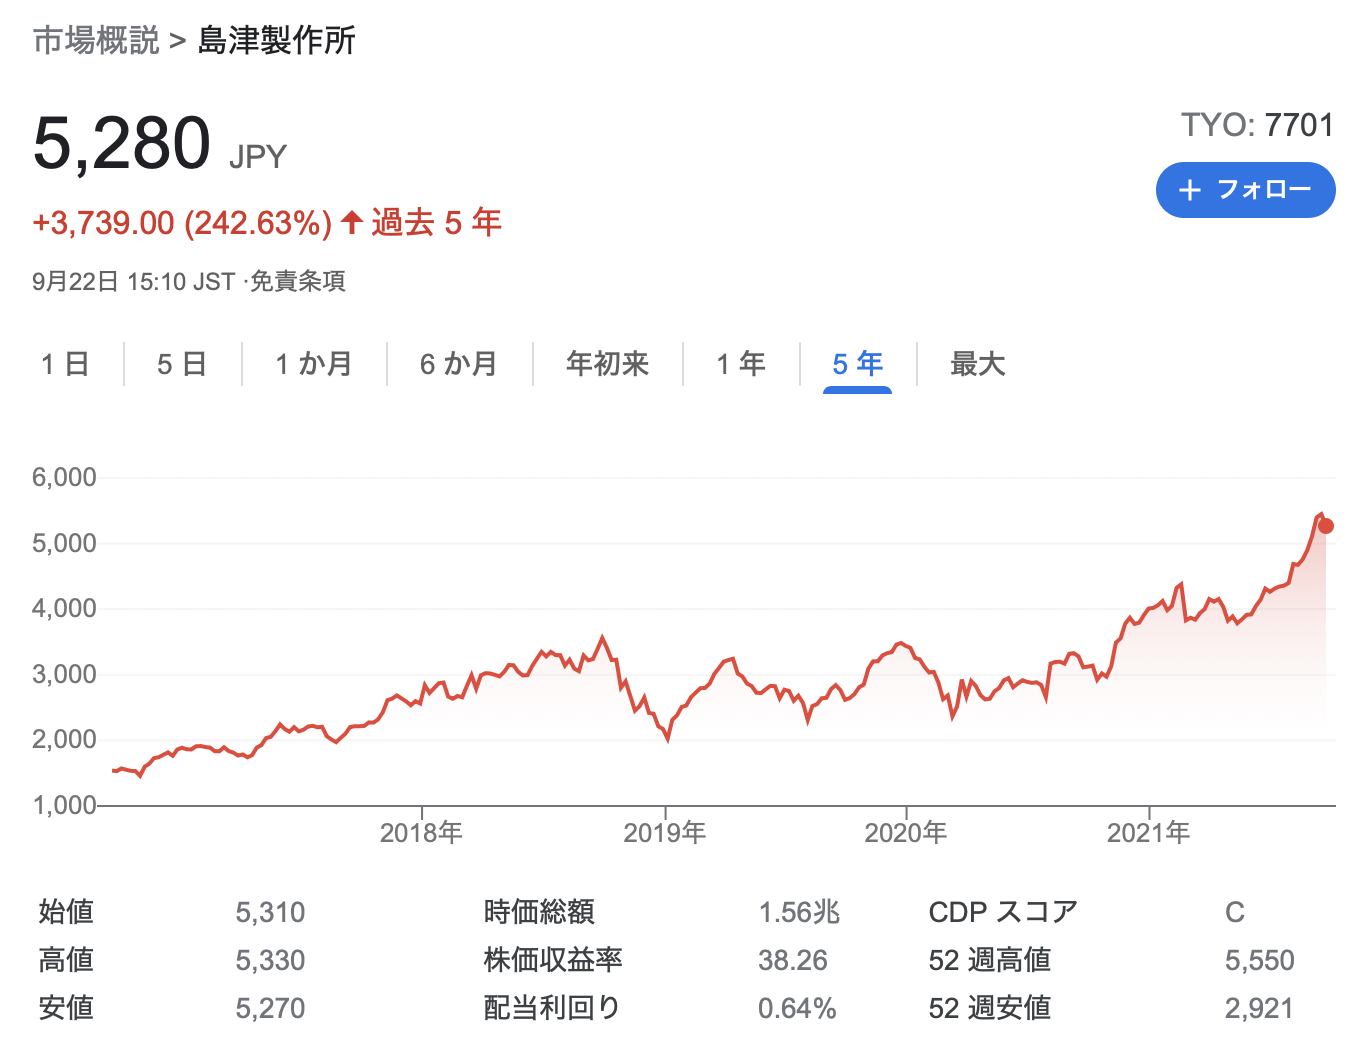1350x1046 pixels.
Task: Click the 1,000 y-axis label
Action: click(x=65, y=805)
